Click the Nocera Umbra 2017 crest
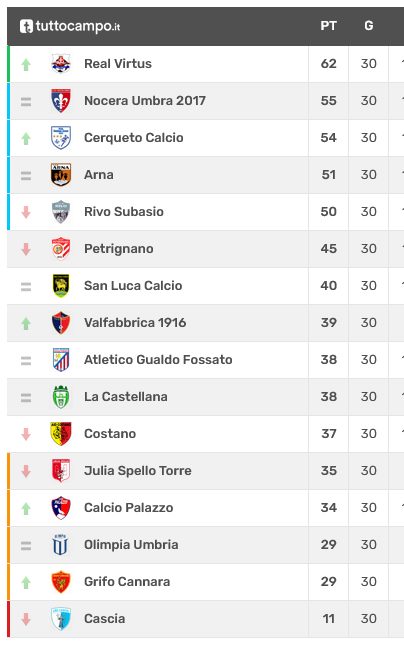 tap(61, 101)
